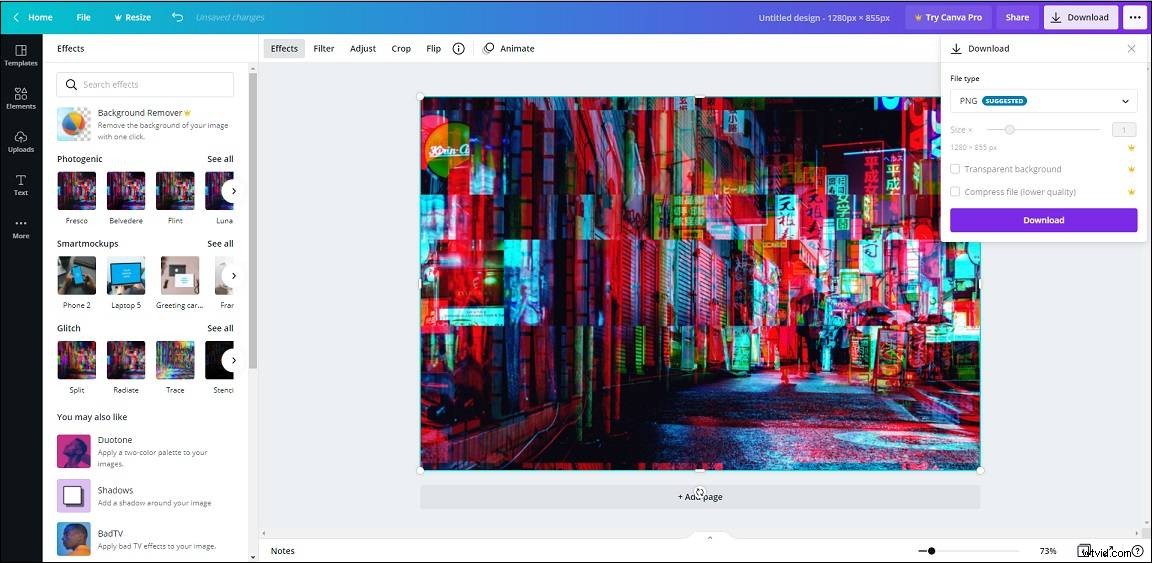Click the size multiplier value box
Image resolution: width=1152 pixels, height=563 pixels.
click(x=1124, y=129)
